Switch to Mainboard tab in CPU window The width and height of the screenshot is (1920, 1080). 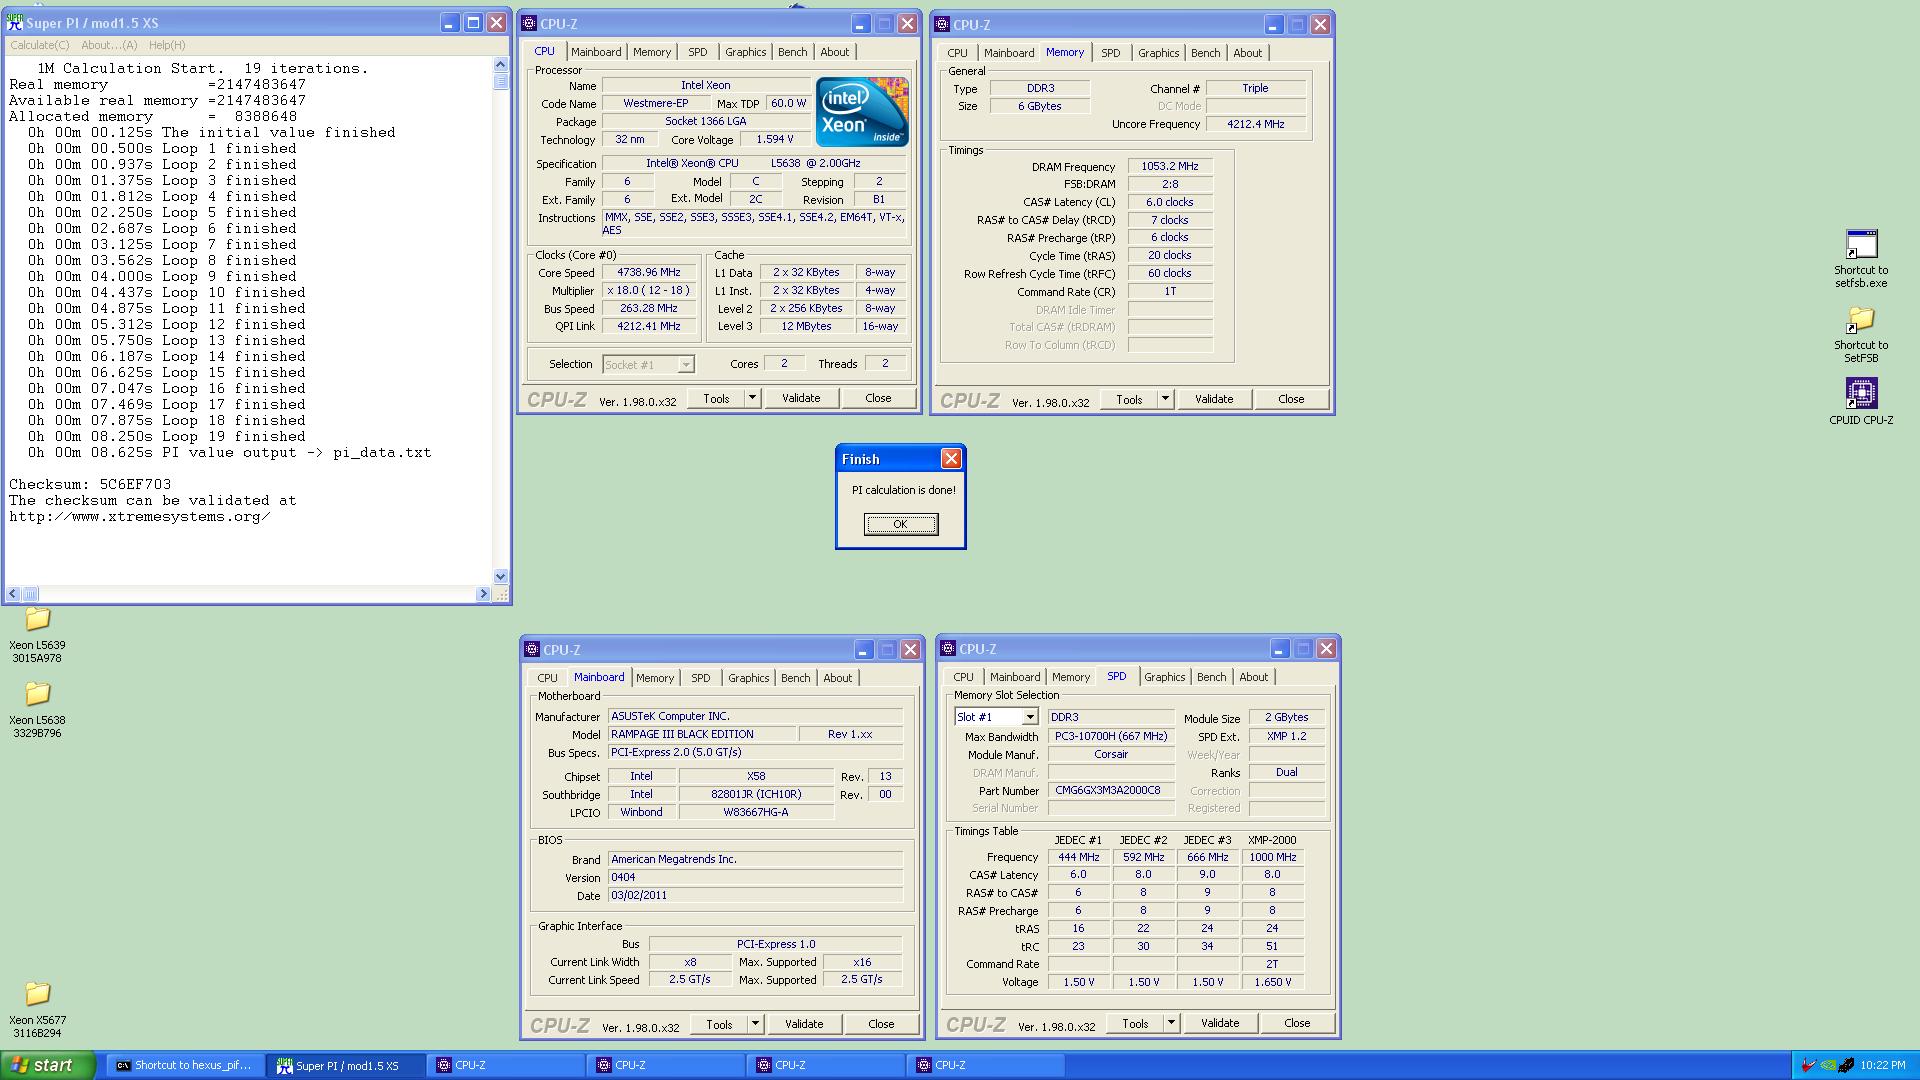click(596, 52)
